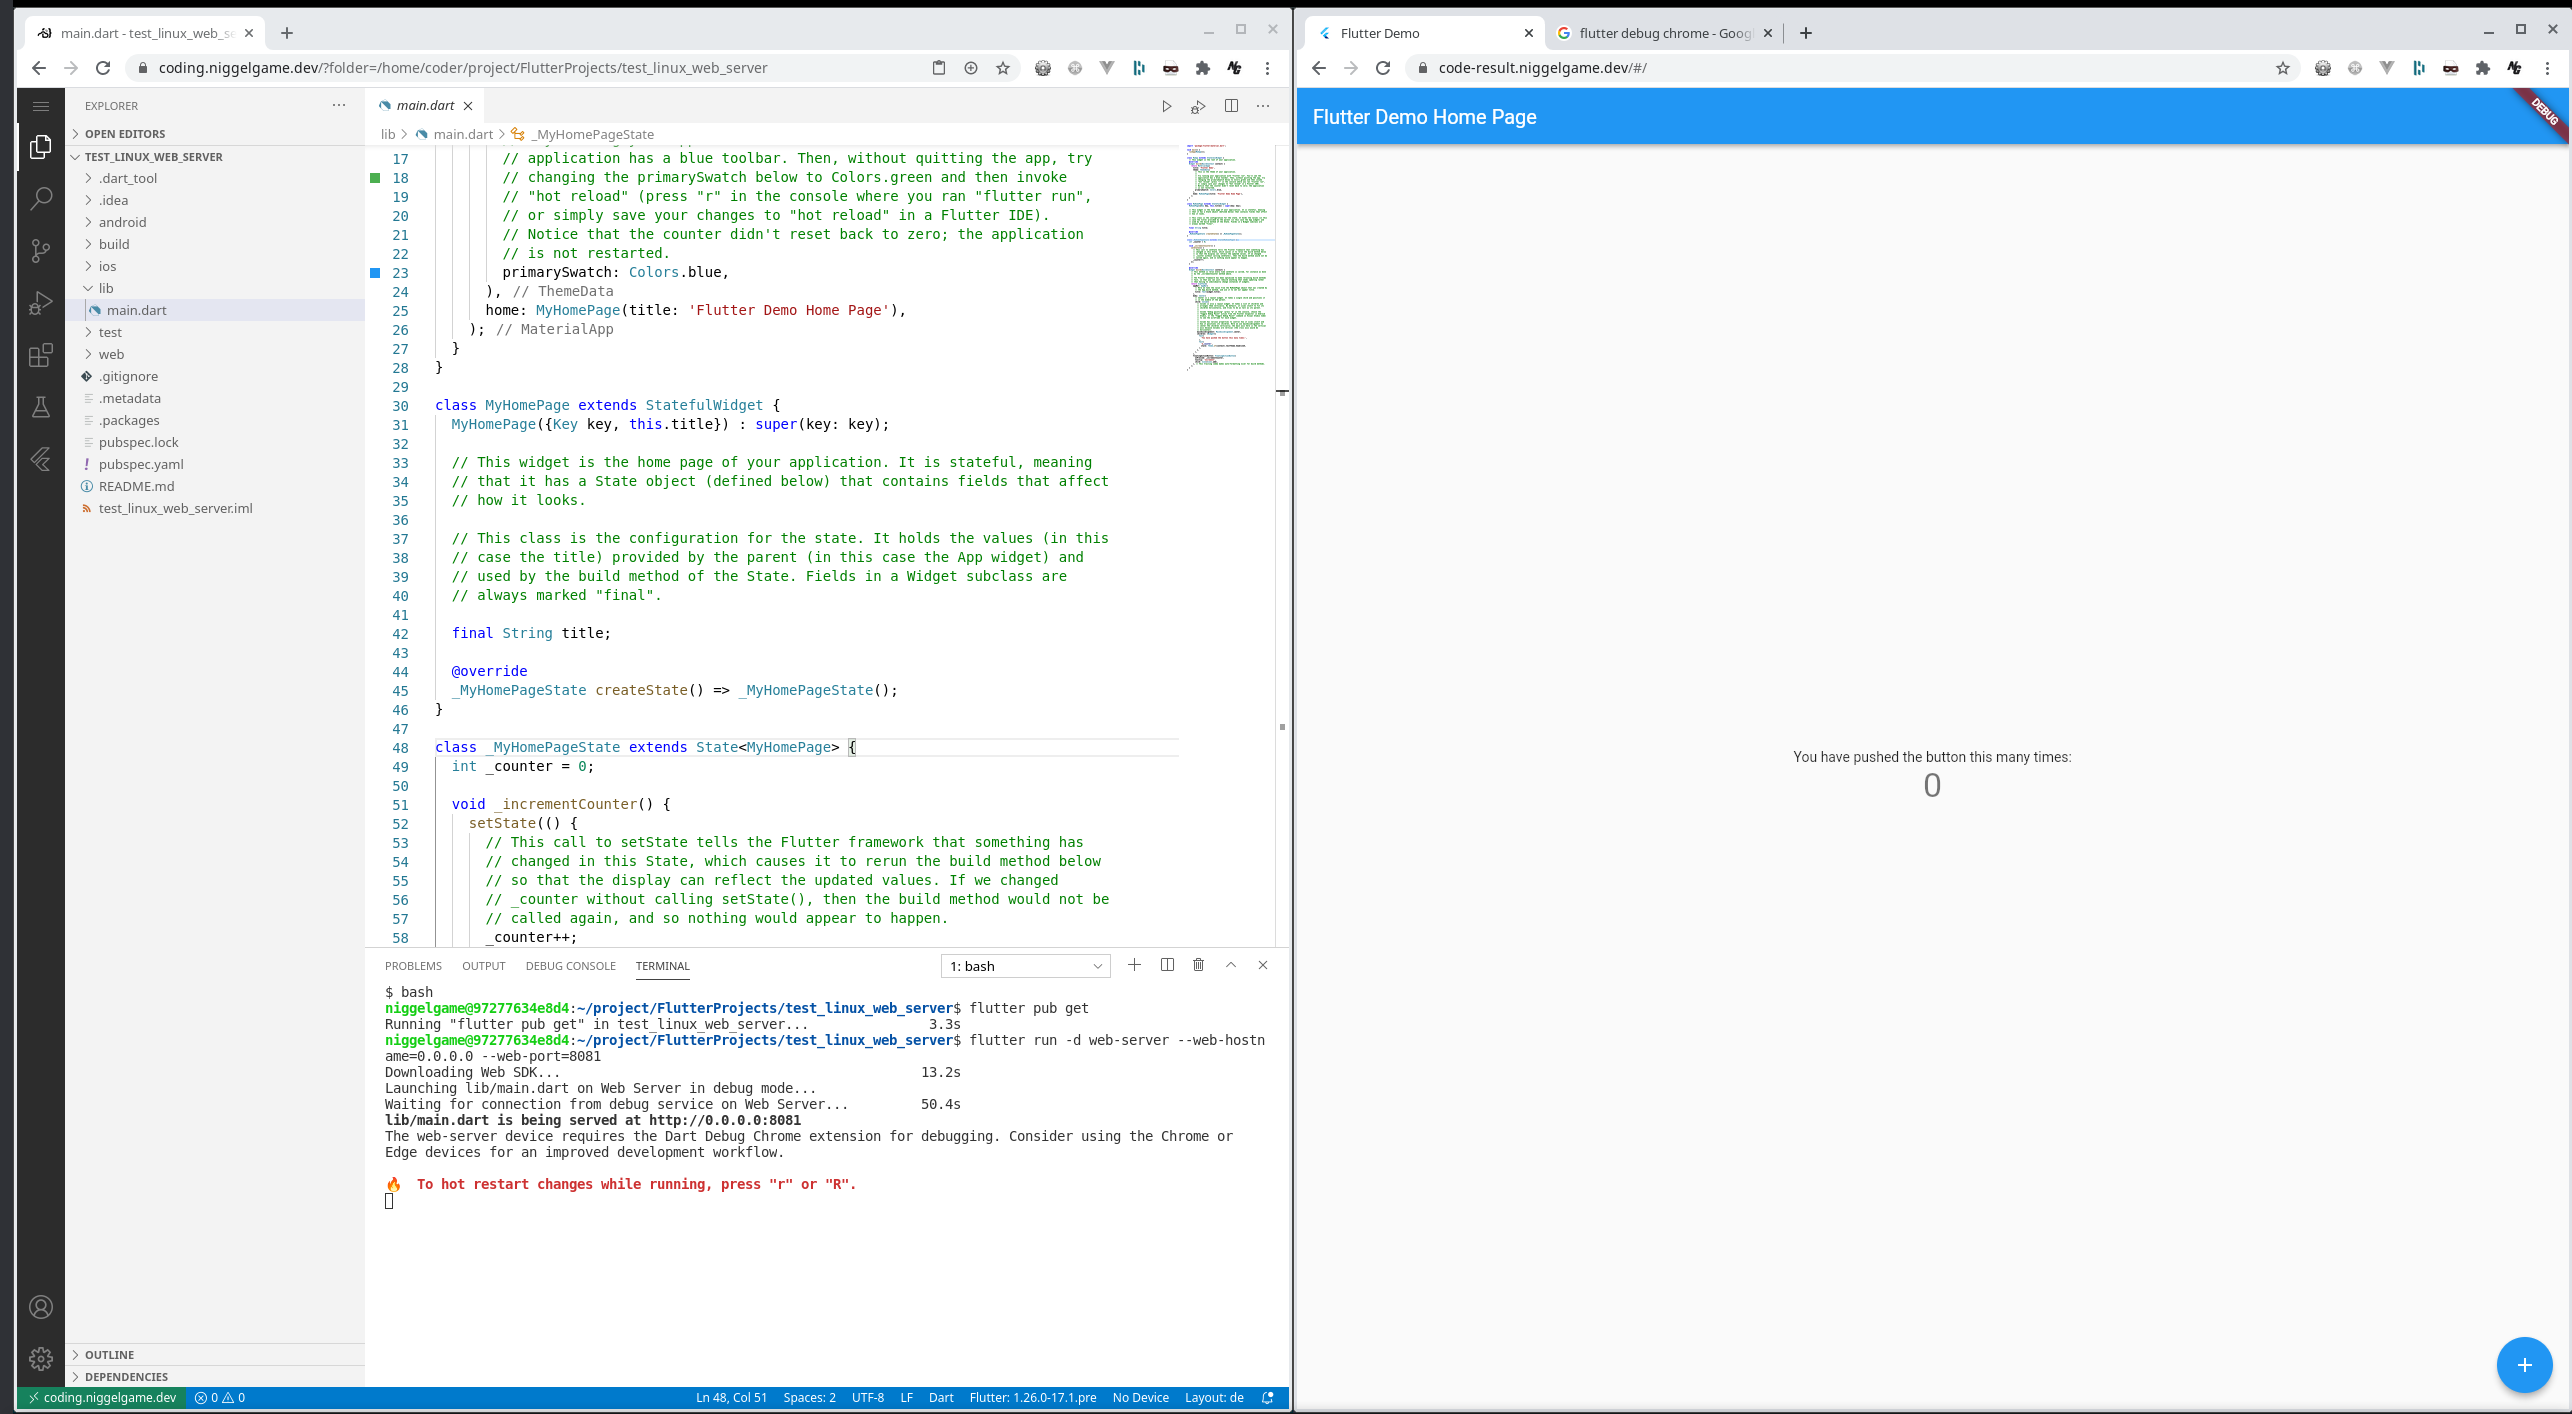Open the Run and Debug view
Screen dimensions: 2572x1414
click(41, 302)
